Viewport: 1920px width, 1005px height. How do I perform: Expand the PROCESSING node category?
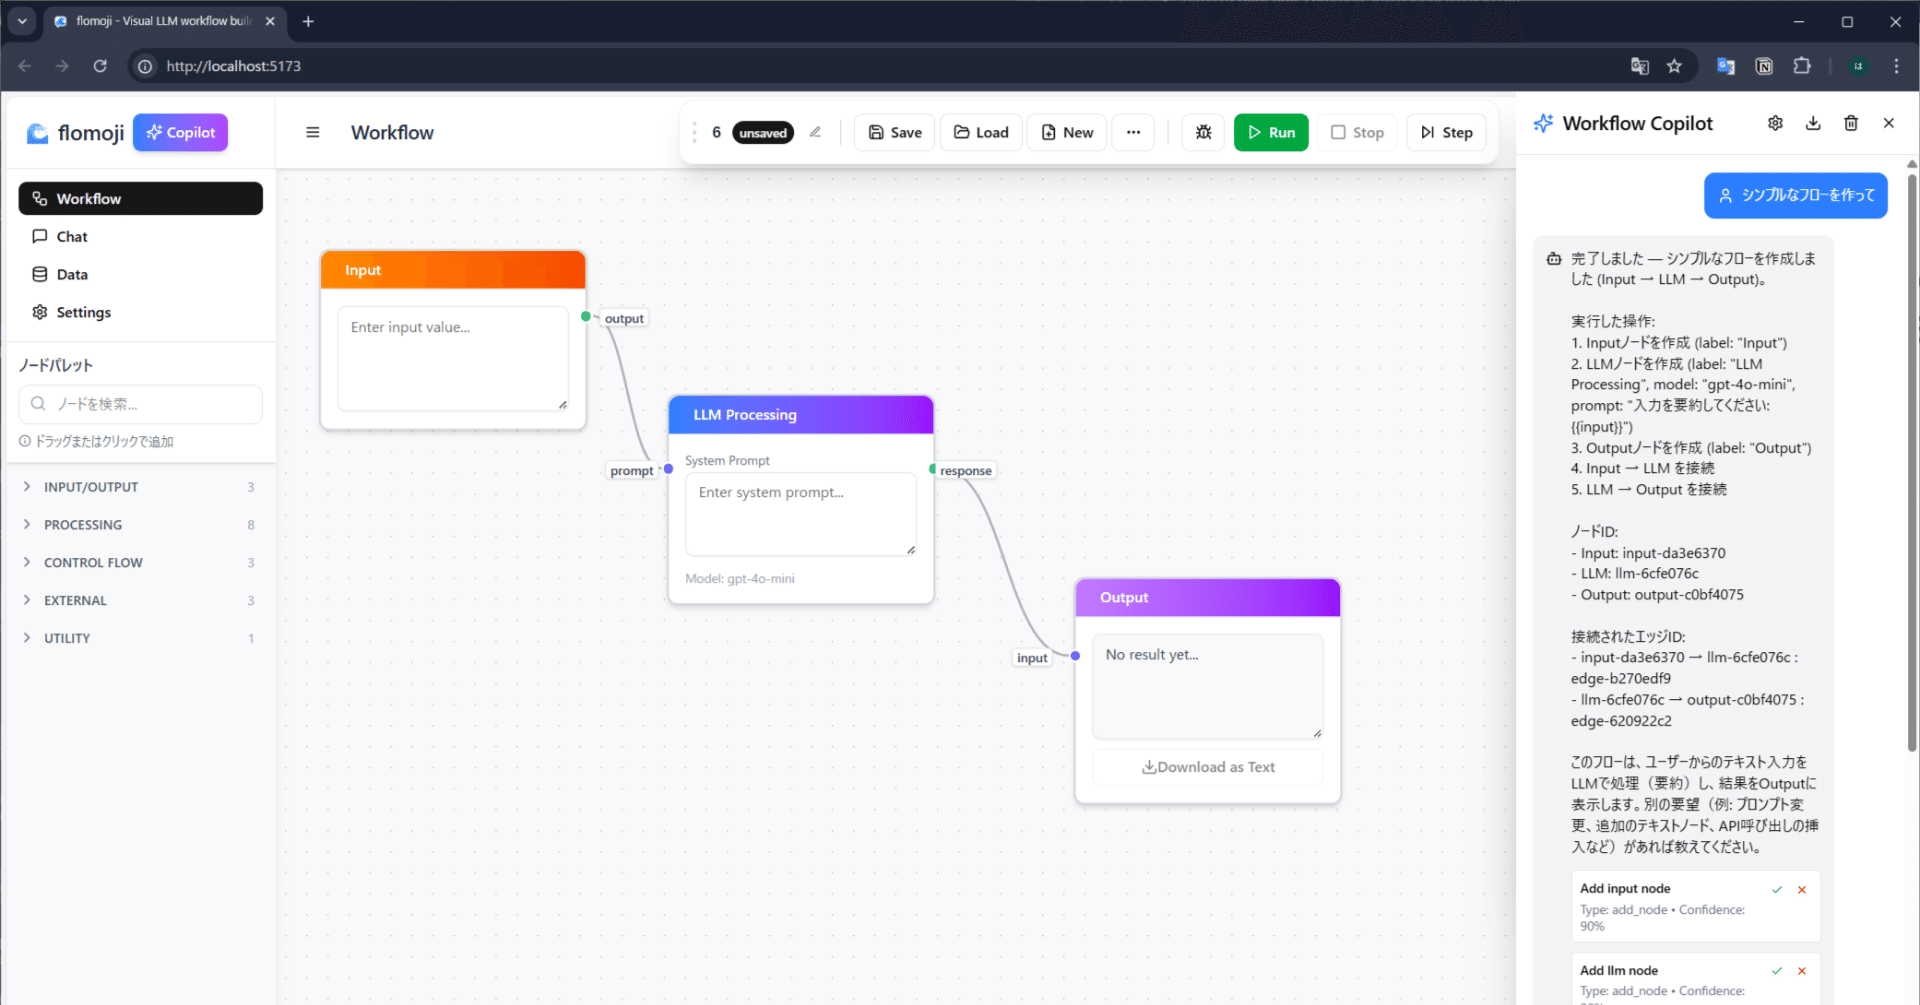tap(83, 524)
